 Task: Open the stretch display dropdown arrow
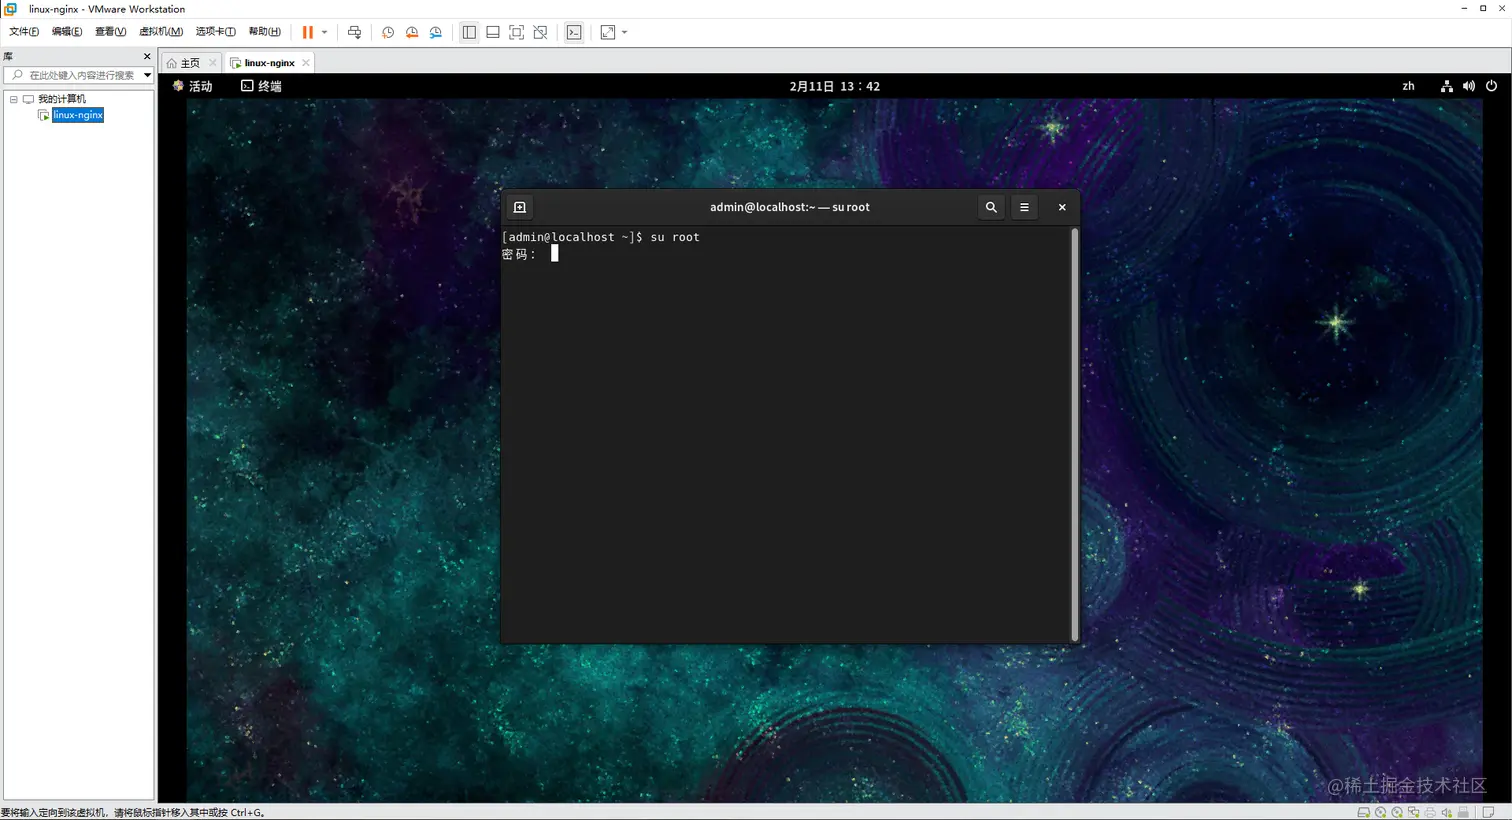click(625, 32)
